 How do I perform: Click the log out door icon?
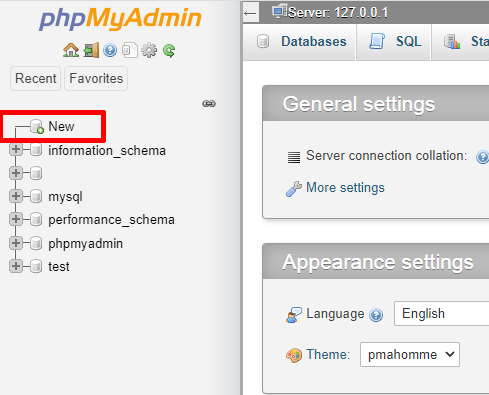point(91,50)
